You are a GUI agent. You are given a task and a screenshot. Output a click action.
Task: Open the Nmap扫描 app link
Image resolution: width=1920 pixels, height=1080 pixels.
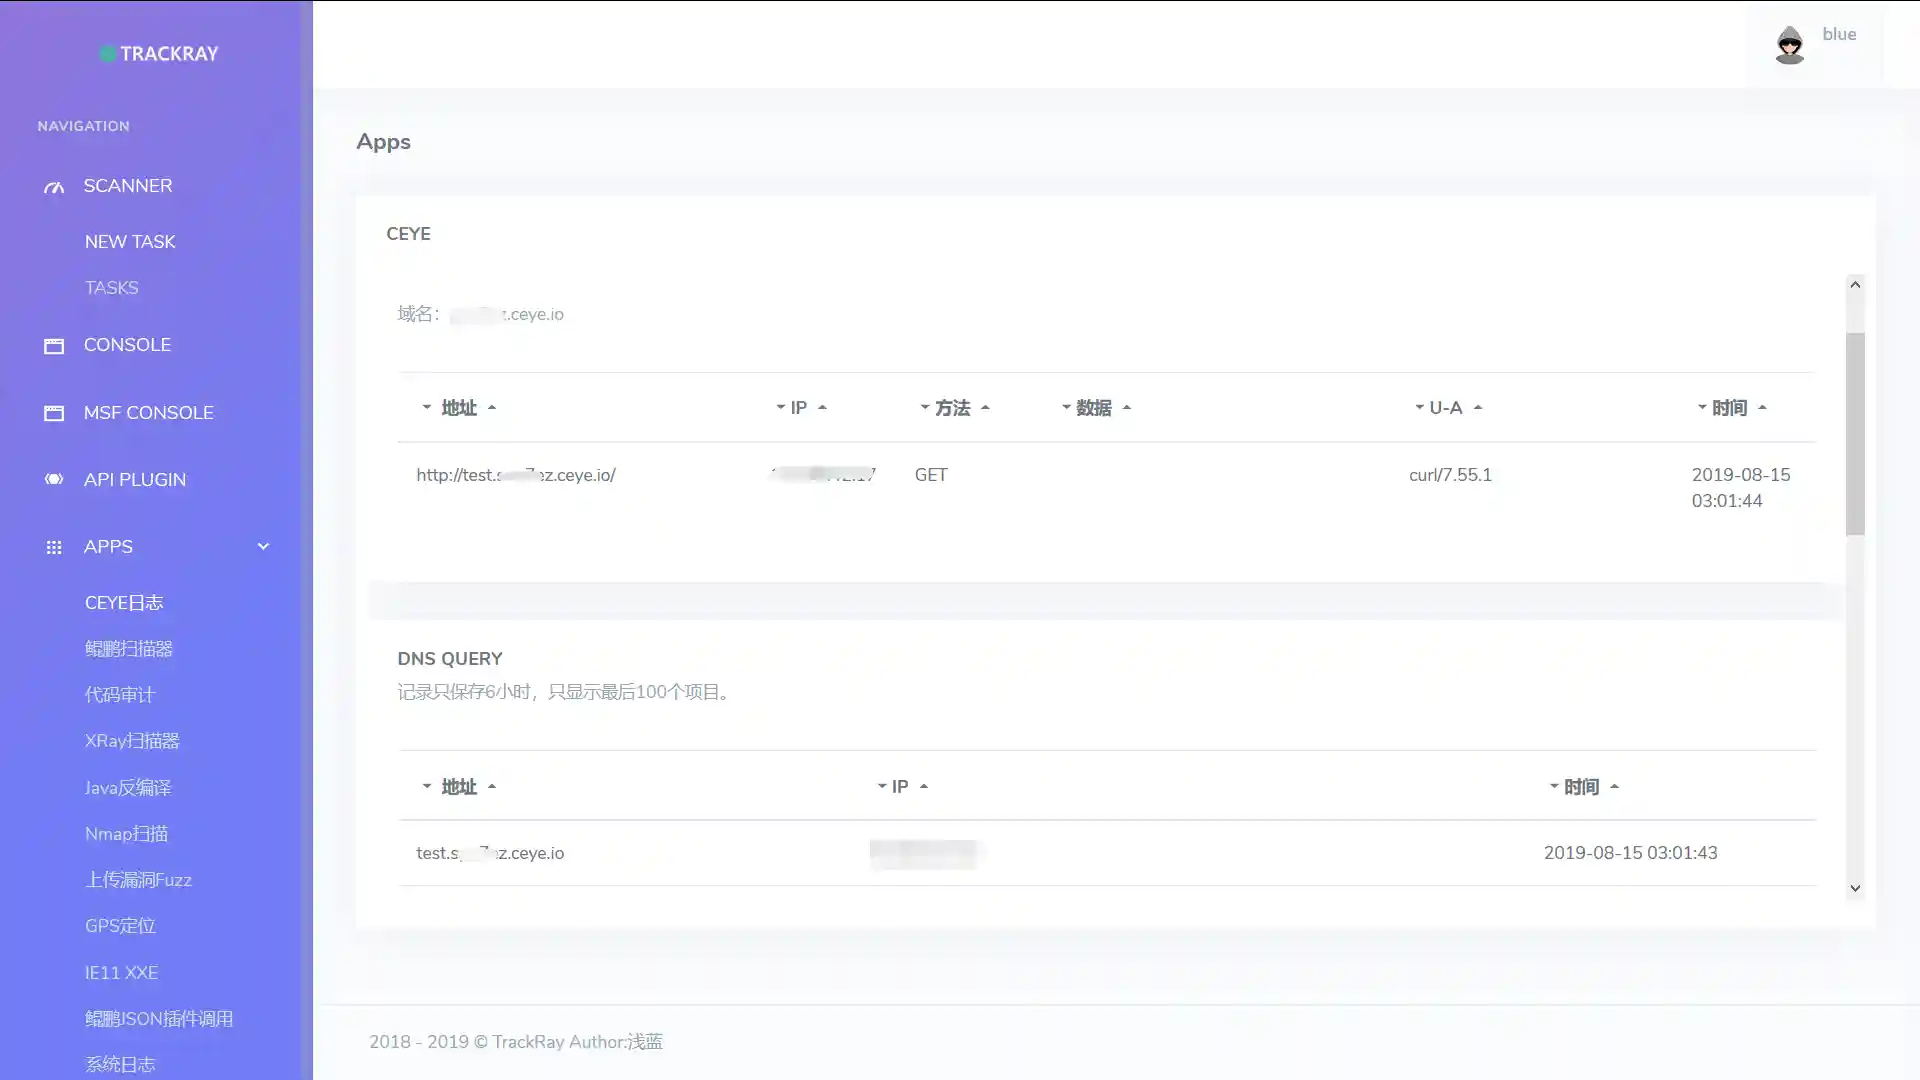126,834
